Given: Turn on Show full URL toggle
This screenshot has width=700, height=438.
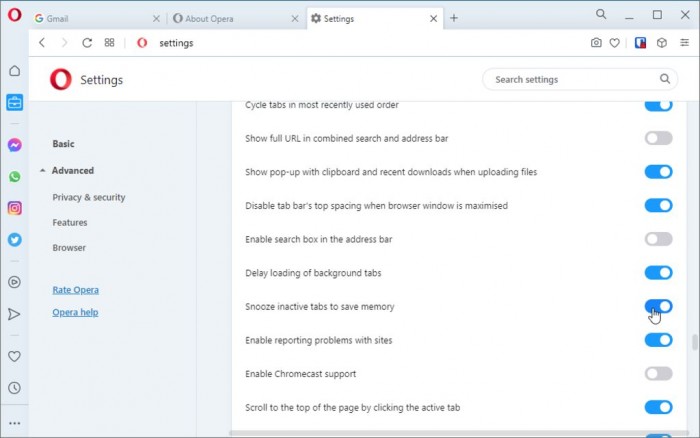Looking at the screenshot, I should [x=658, y=138].
